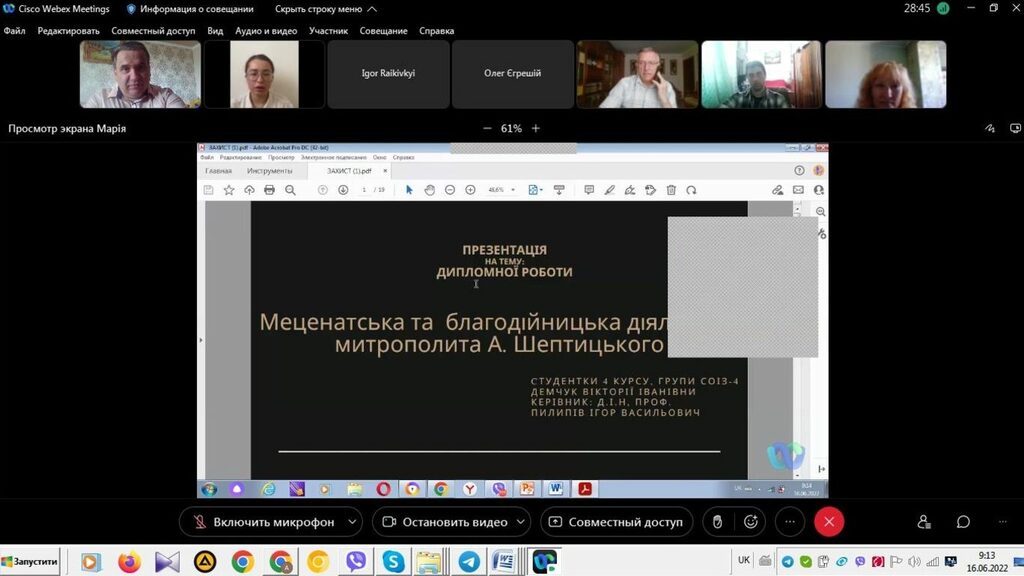Image resolution: width=1024 pixels, height=576 pixels.
Task: Stop camera with Остановить видео button
Action: (x=444, y=522)
